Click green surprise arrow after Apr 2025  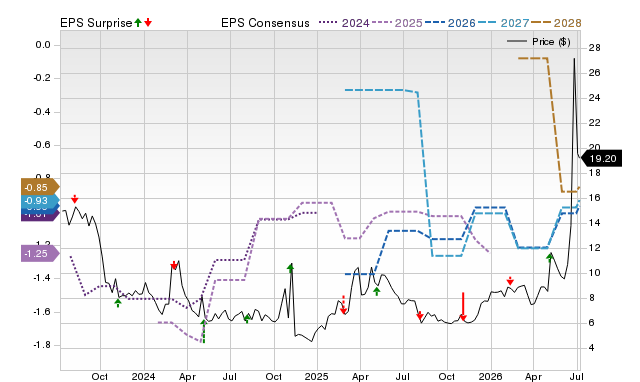click(377, 291)
